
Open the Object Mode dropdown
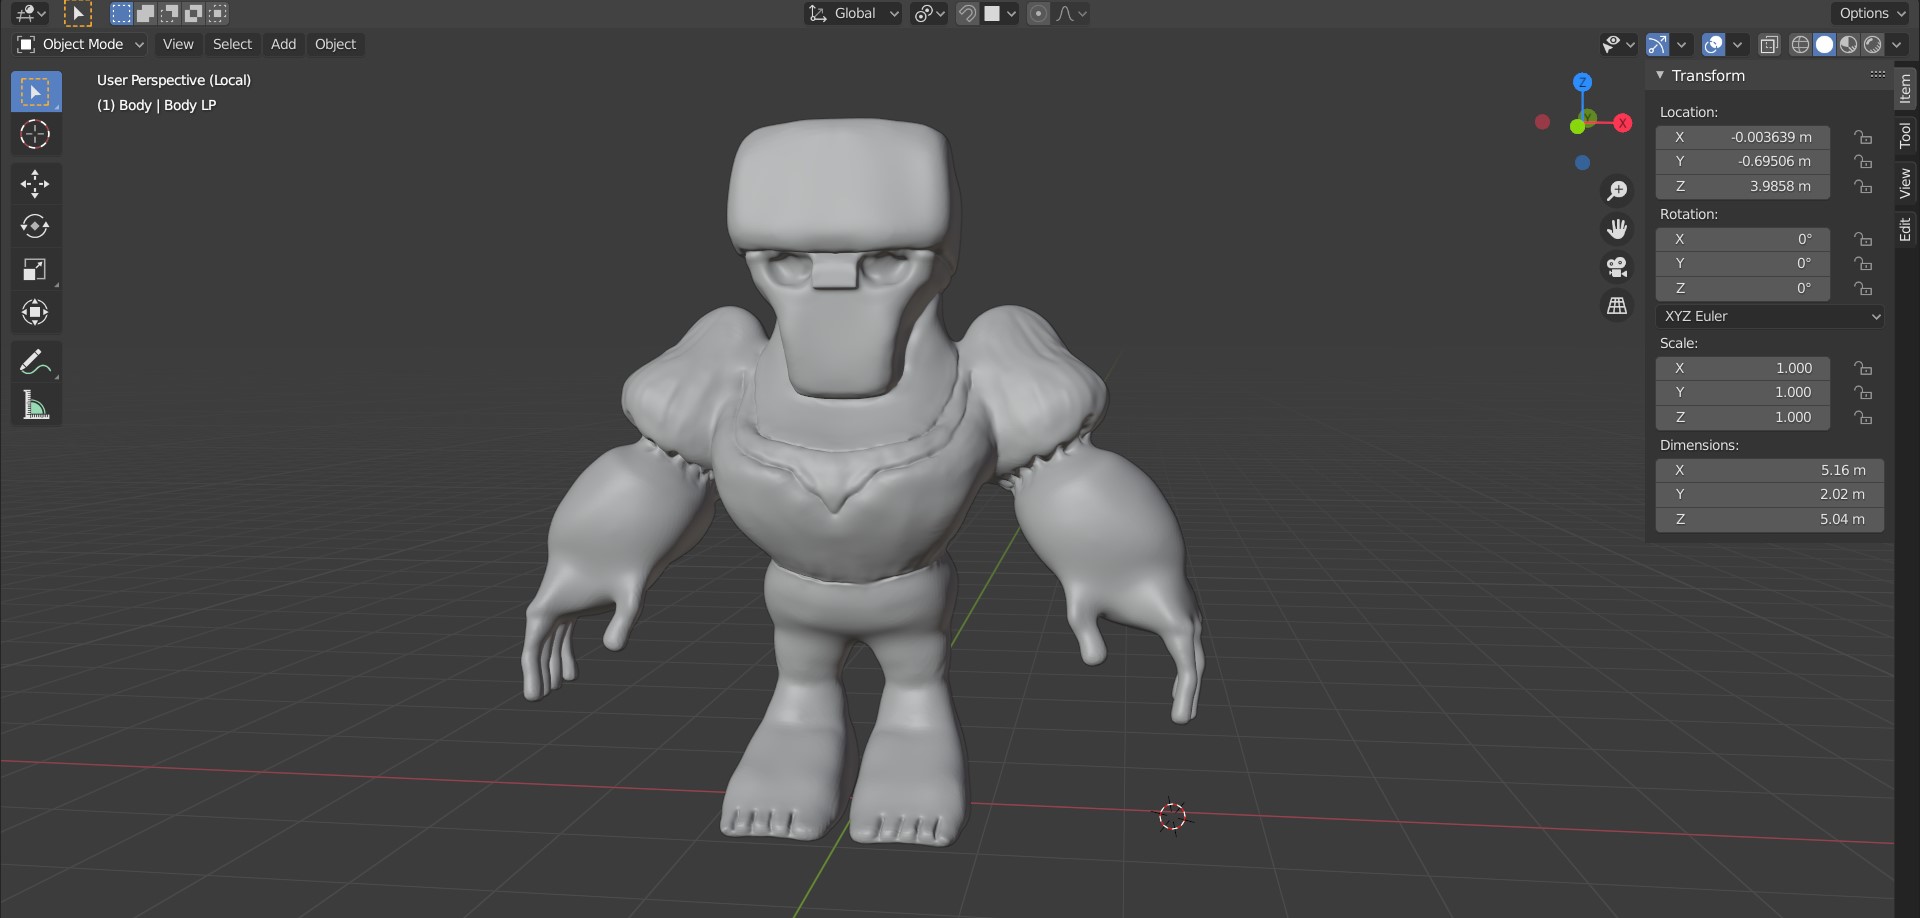point(80,44)
